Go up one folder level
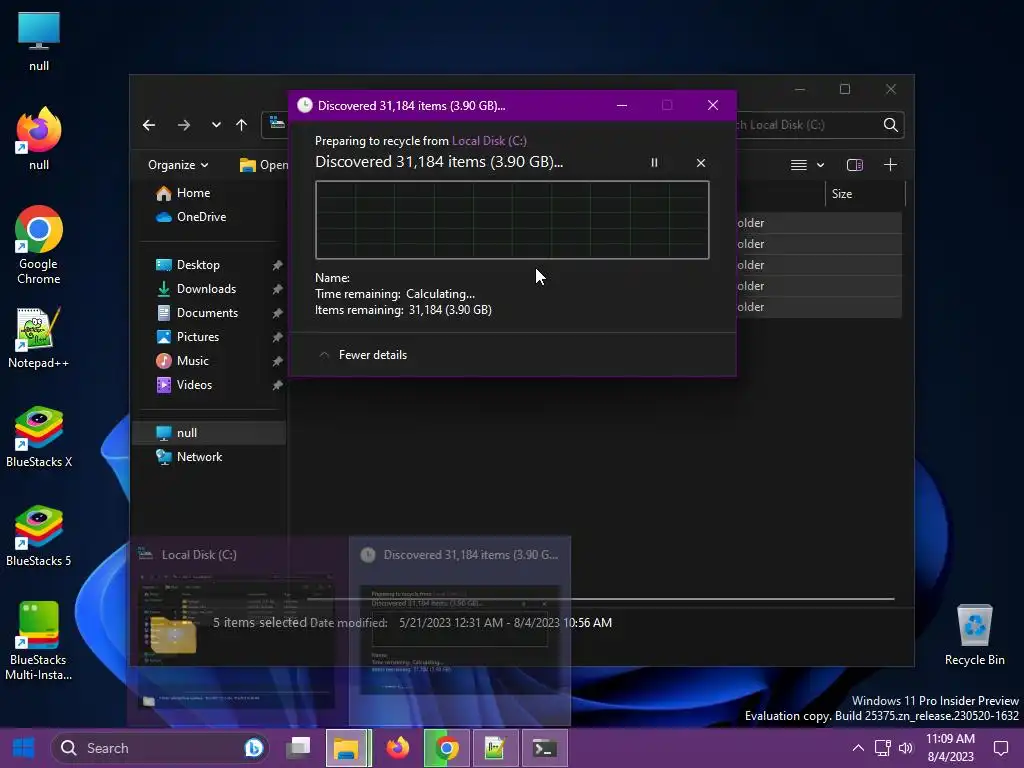 click(x=242, y=125)
